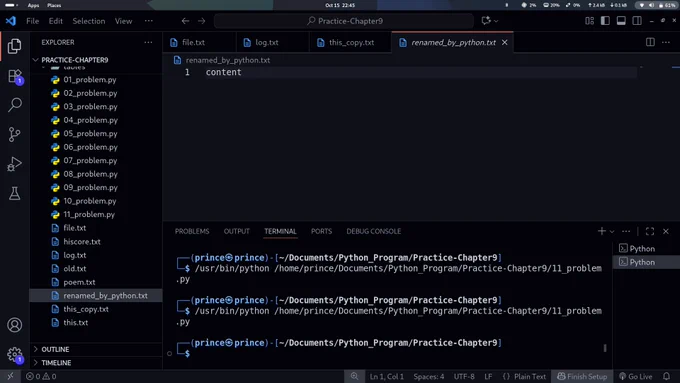
Task: Toggle the bottom panel visibility
Action: coord(621,21)
